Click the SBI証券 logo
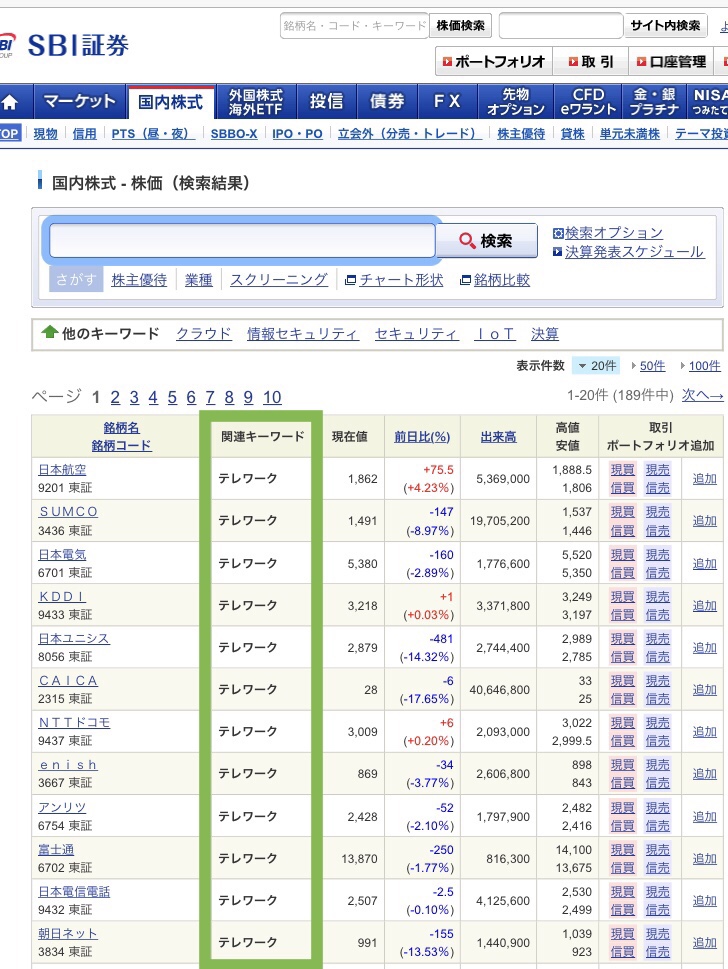This screenshot has height=969, width=728. pos(64,45)
